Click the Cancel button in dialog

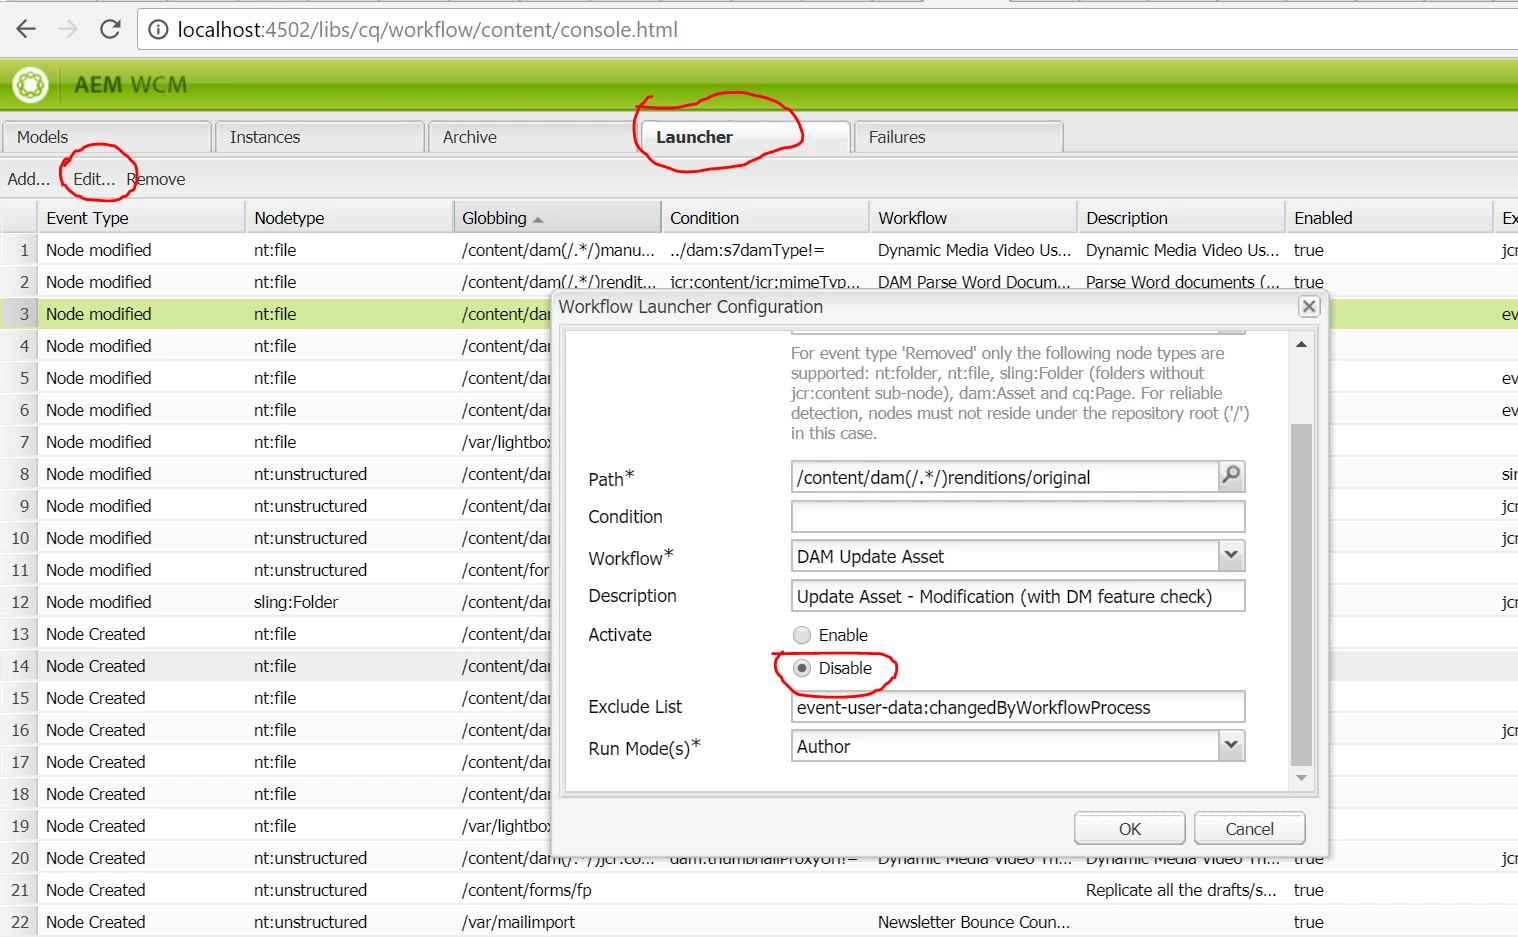point(1250,829)
